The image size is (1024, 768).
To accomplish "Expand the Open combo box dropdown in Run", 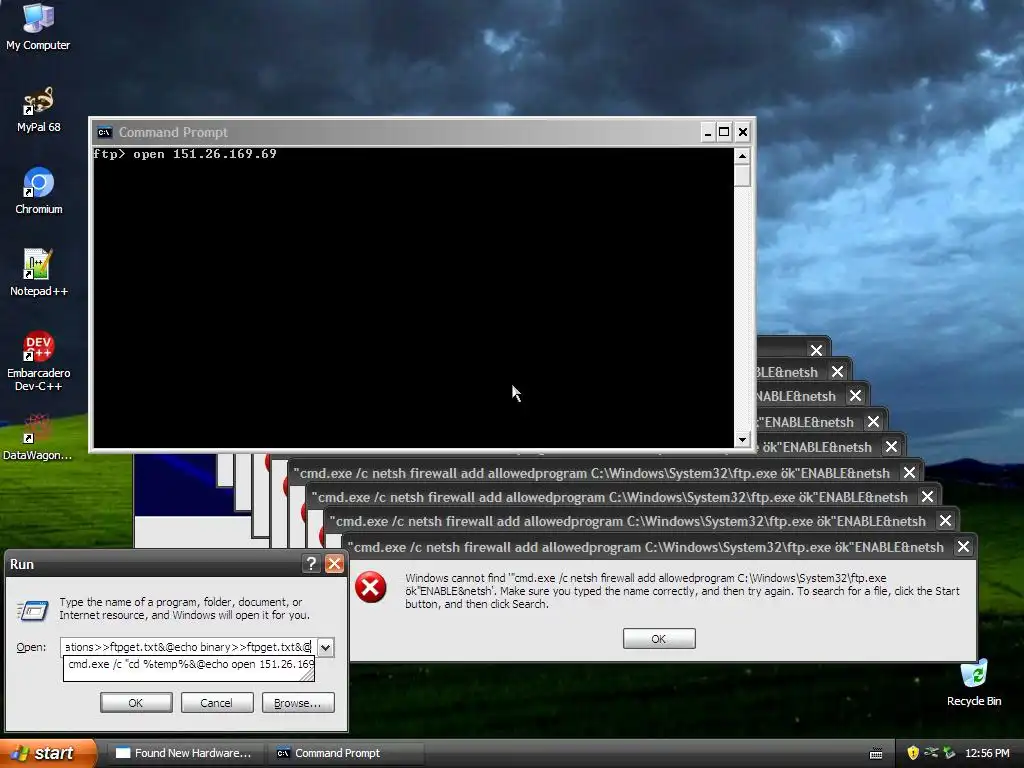I will [x=325, y=647].
